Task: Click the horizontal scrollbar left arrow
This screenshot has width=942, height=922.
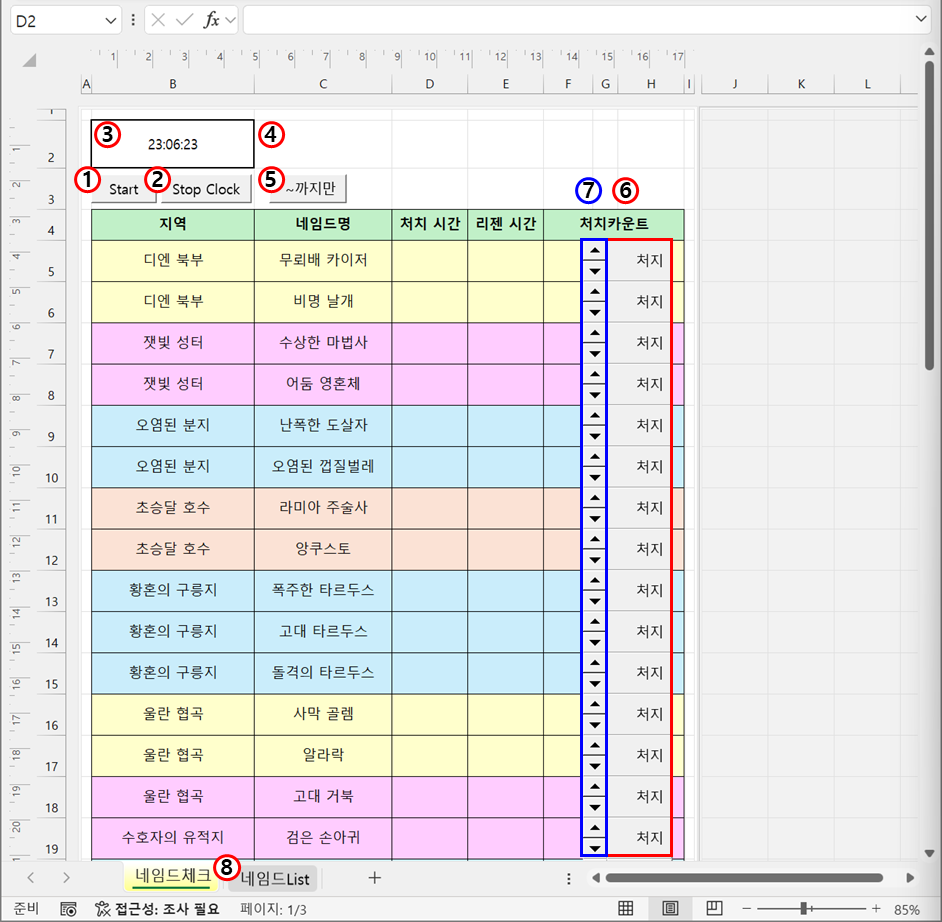Action: [x=595, y=878]
